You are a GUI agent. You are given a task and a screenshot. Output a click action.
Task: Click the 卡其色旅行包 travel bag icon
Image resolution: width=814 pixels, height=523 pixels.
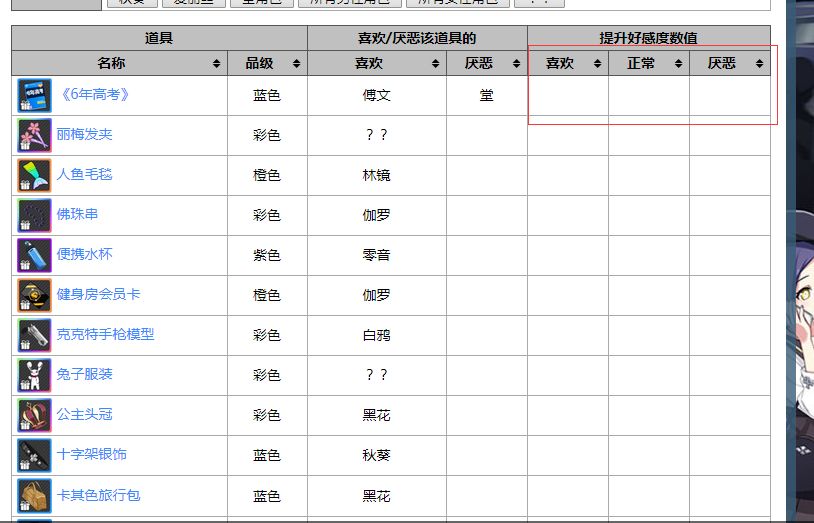[34, 495]
